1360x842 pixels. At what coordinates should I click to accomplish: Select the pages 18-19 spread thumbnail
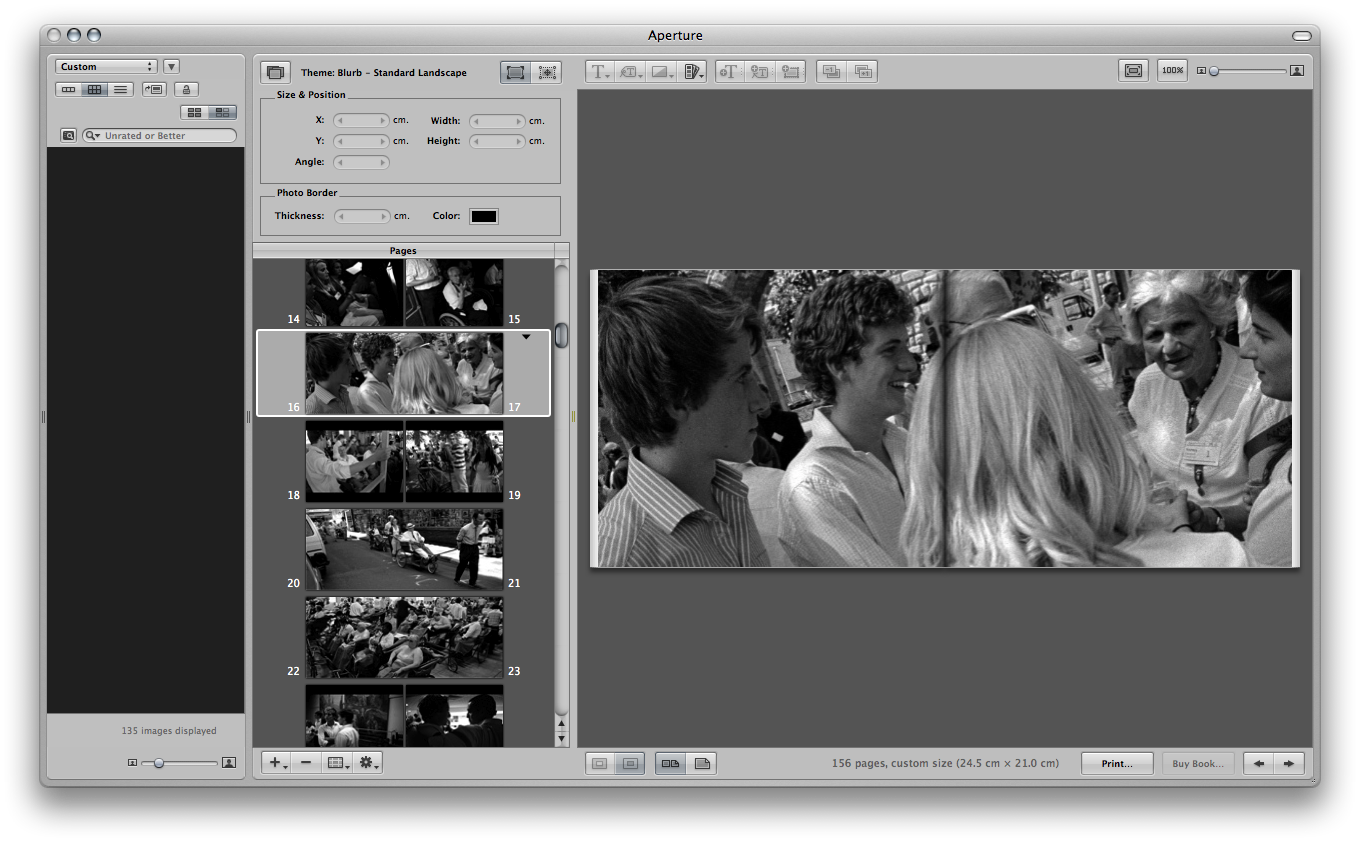click(x=404, y=460)
